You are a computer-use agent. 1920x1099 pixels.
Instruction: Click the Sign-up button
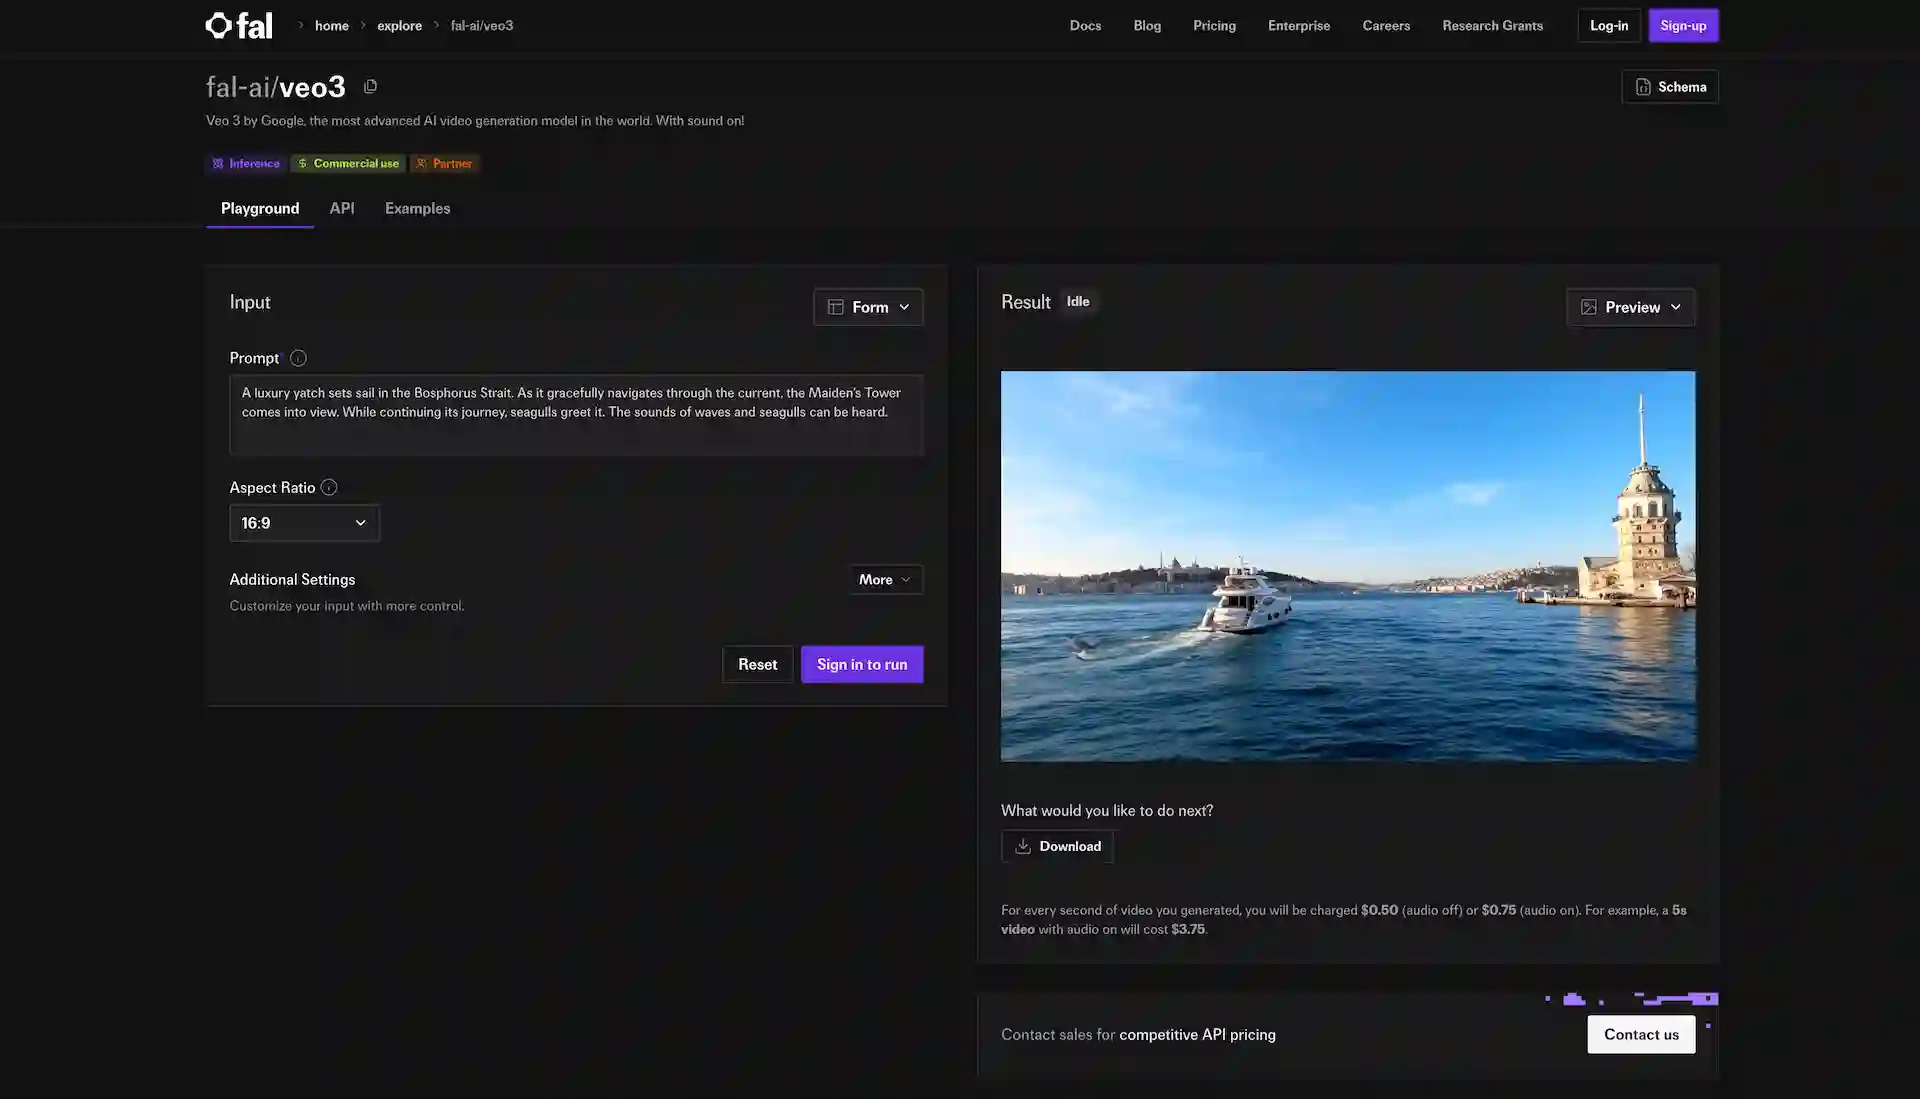pos(1683,25)
